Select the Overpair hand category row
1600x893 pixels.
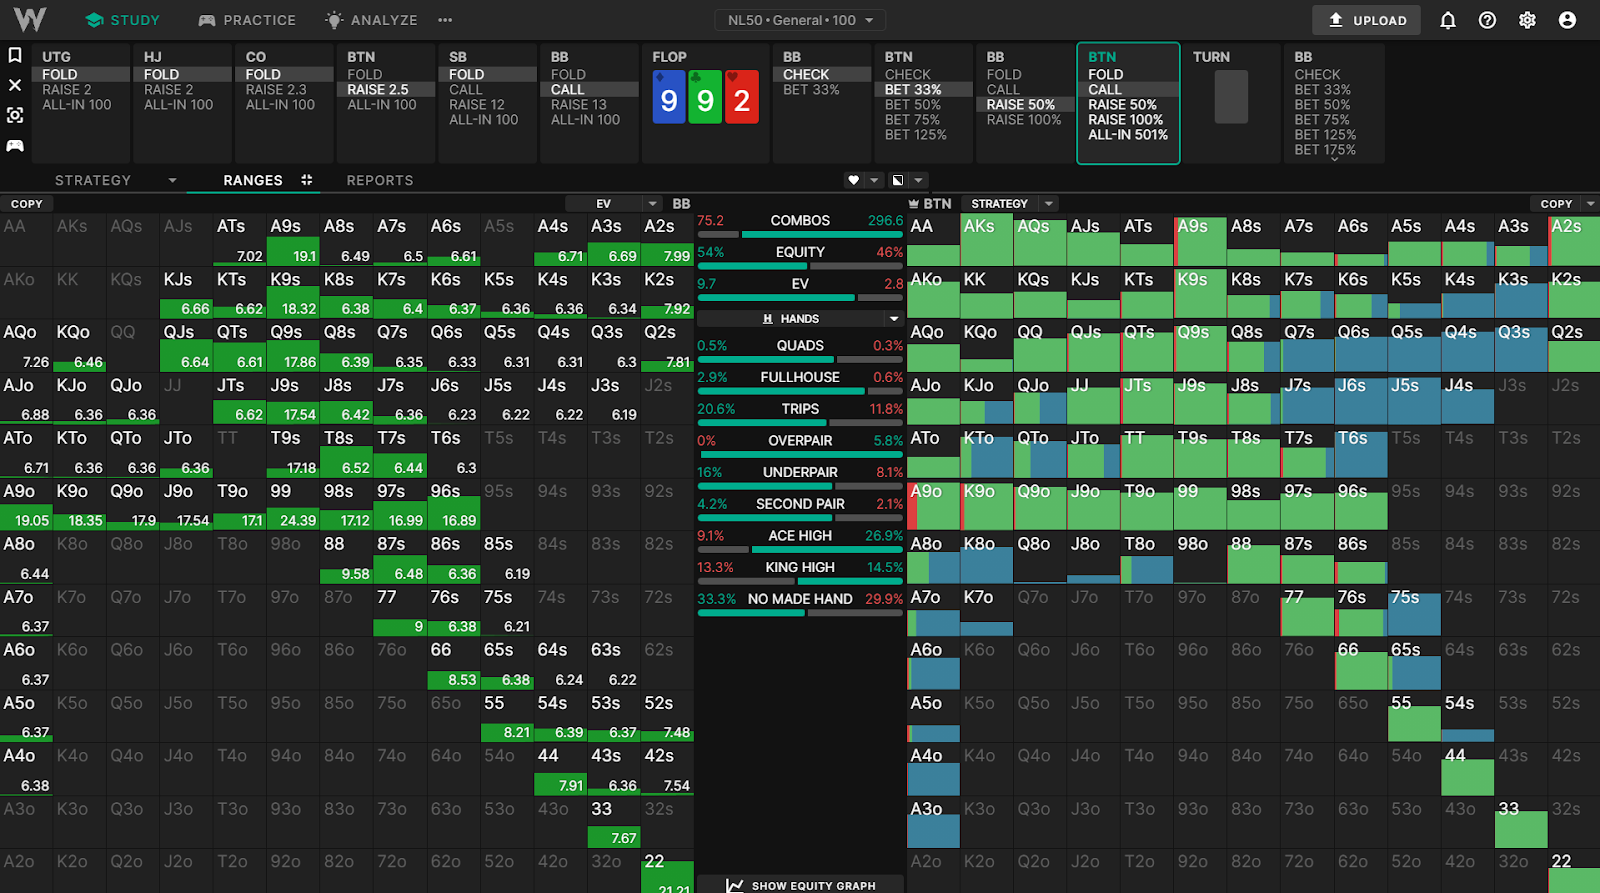pos(800,445)
